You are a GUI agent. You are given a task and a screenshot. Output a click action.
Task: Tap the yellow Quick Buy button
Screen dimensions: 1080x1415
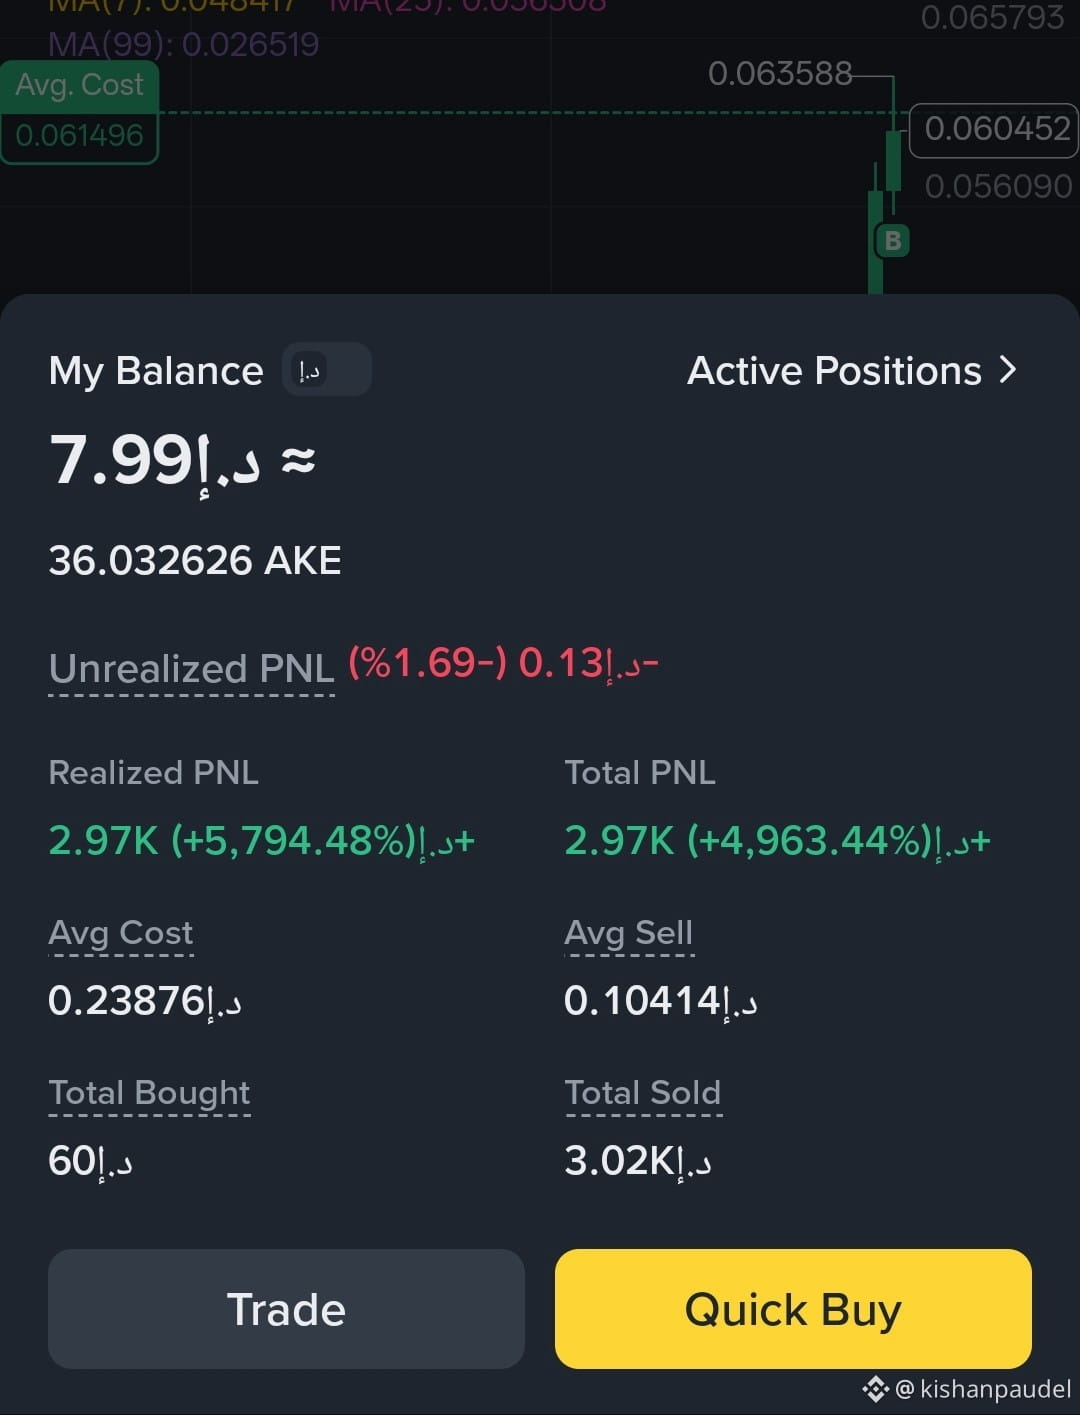click(793, 1308)
